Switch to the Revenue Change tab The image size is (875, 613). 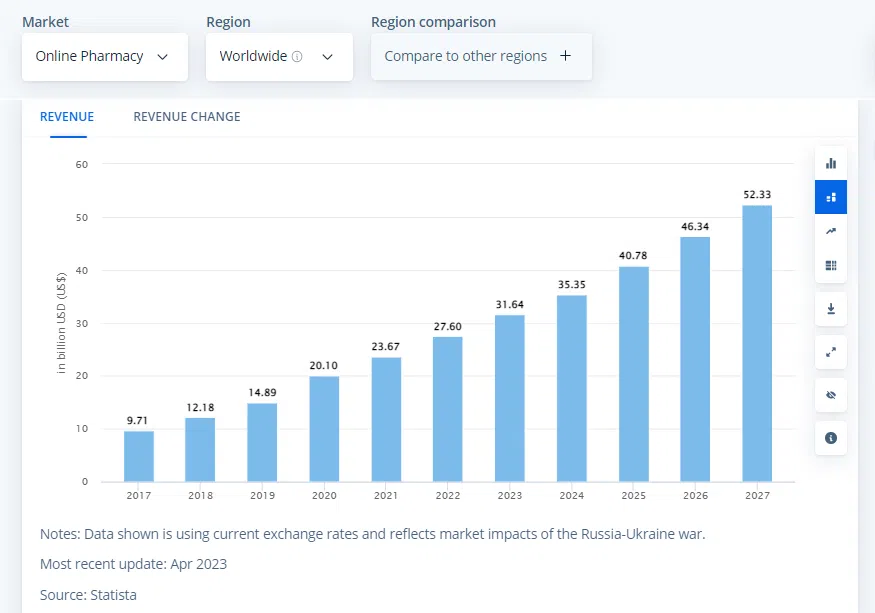pyautogui.click(x=187, y=117)
